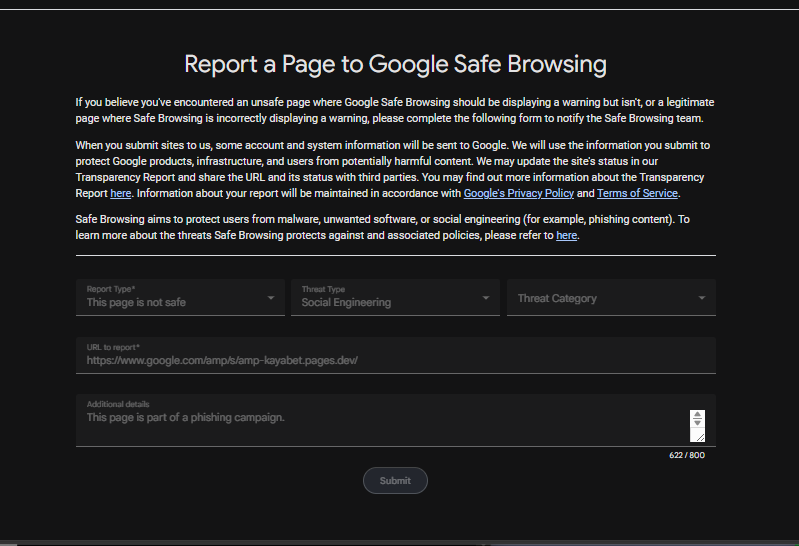The image size is (799, 546).
Task: Click the 'Report a Page to Google Safe Browsing' heading
Action: (x=395, y=65)
